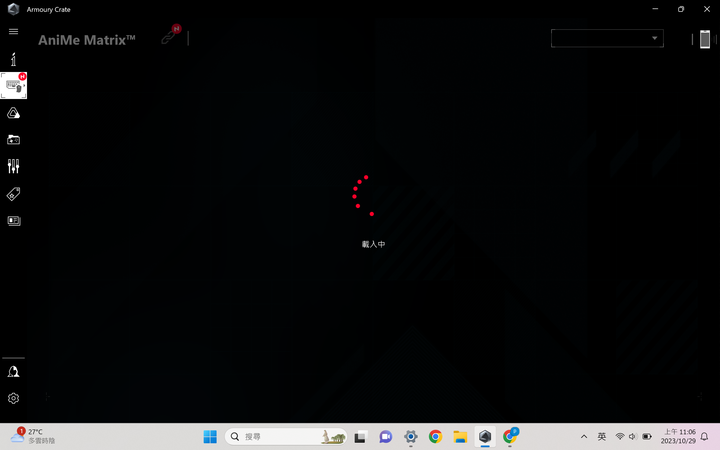Viewport: 720px width, 450px height.
Task: Show hidden system tray icons
Action: tap(584, 437)
